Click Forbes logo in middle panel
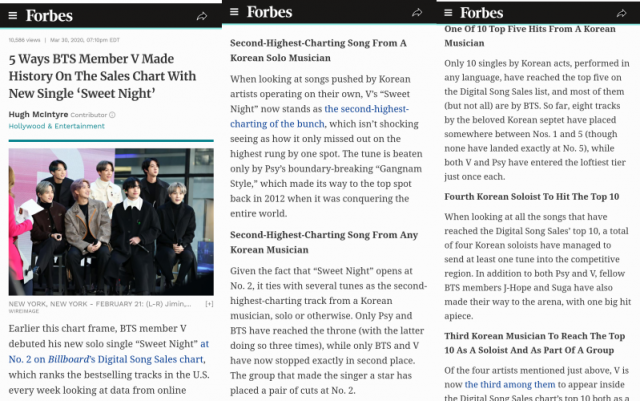 (269, 12)
